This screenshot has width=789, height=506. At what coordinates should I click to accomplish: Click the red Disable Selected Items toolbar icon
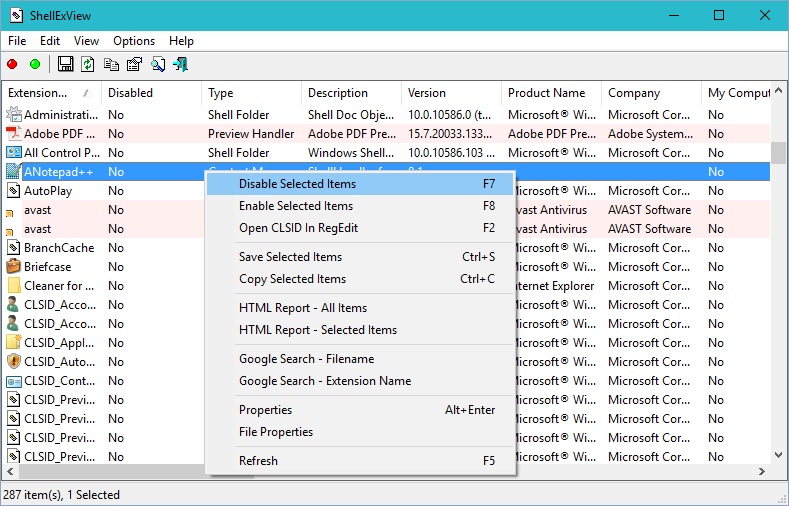coord(12,65)
